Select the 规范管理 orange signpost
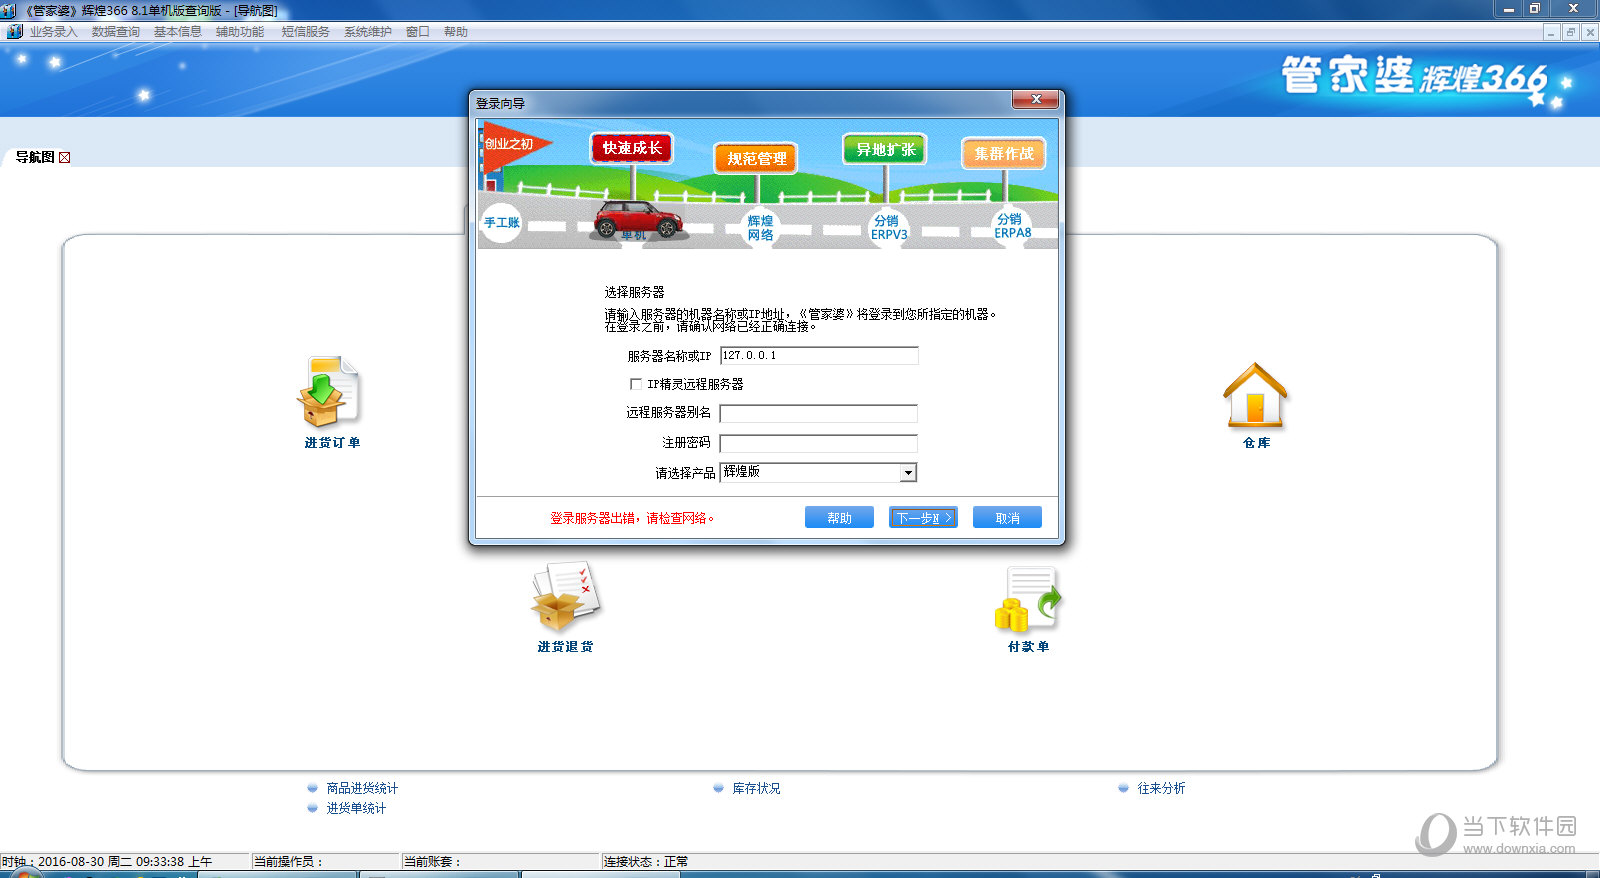The height and width of the screenshot is (878, 1600). pos(756,158)
